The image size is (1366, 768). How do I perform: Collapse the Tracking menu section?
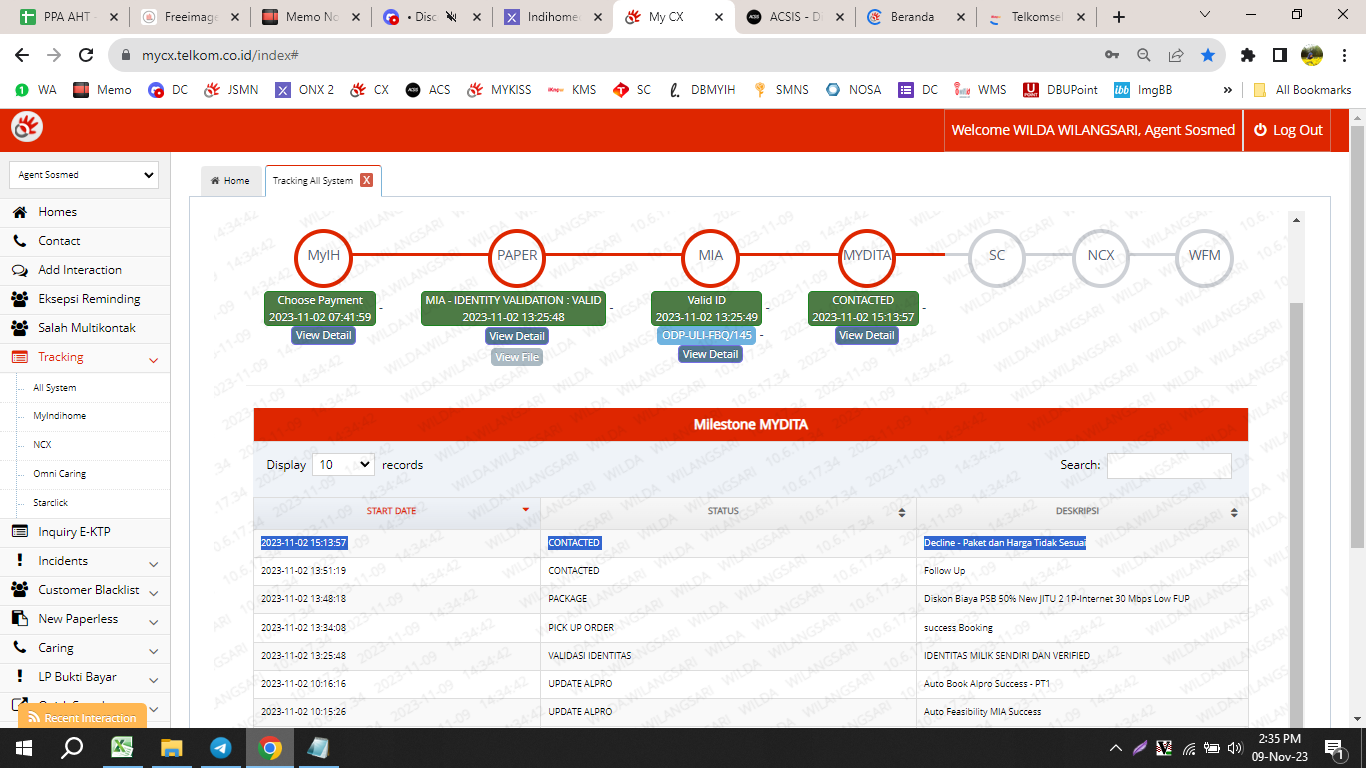tap(153, 359)
